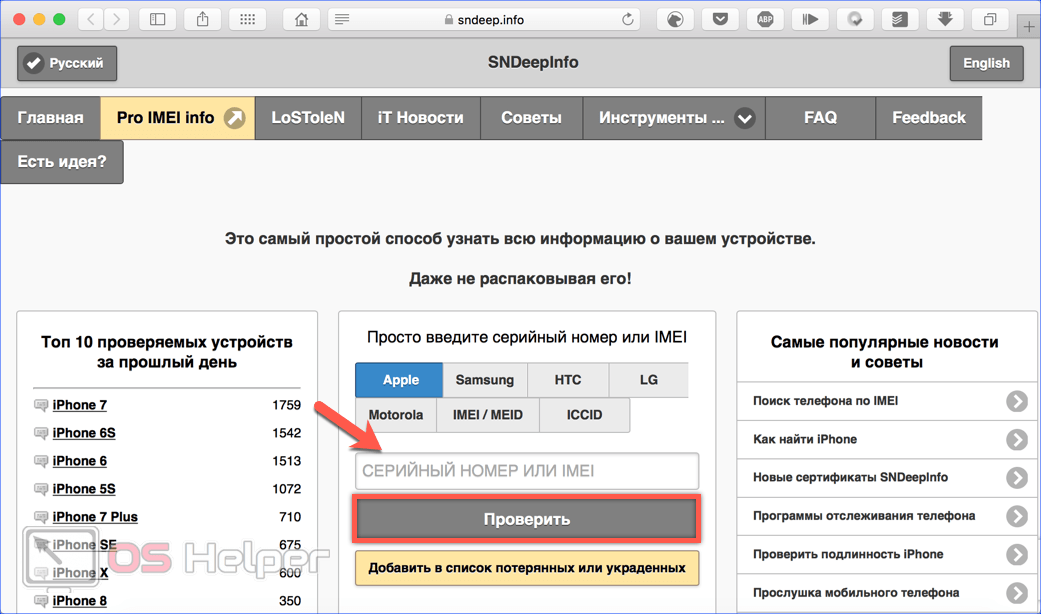
Task: Go back with Safari's back arrow
Action: (x=91, y=19)
